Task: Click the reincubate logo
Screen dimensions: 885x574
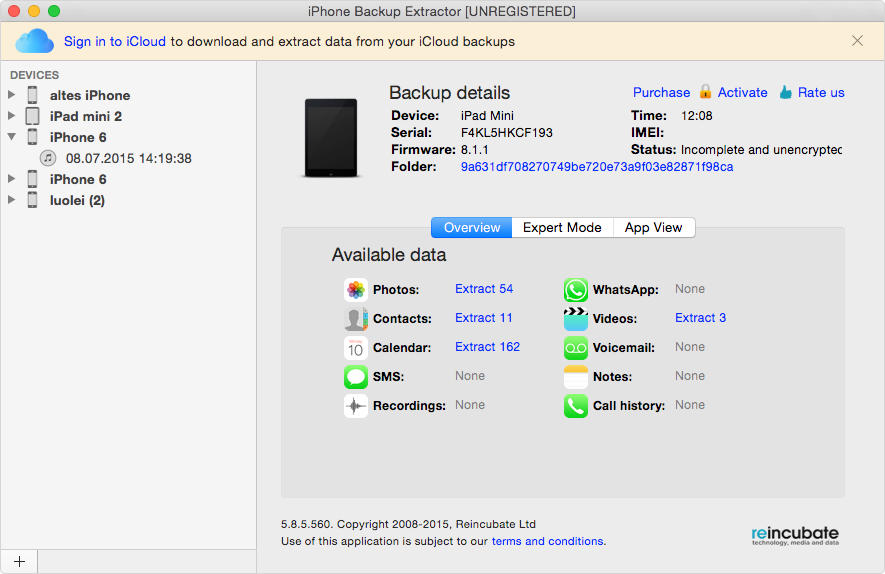Action: tap(795, 535)
